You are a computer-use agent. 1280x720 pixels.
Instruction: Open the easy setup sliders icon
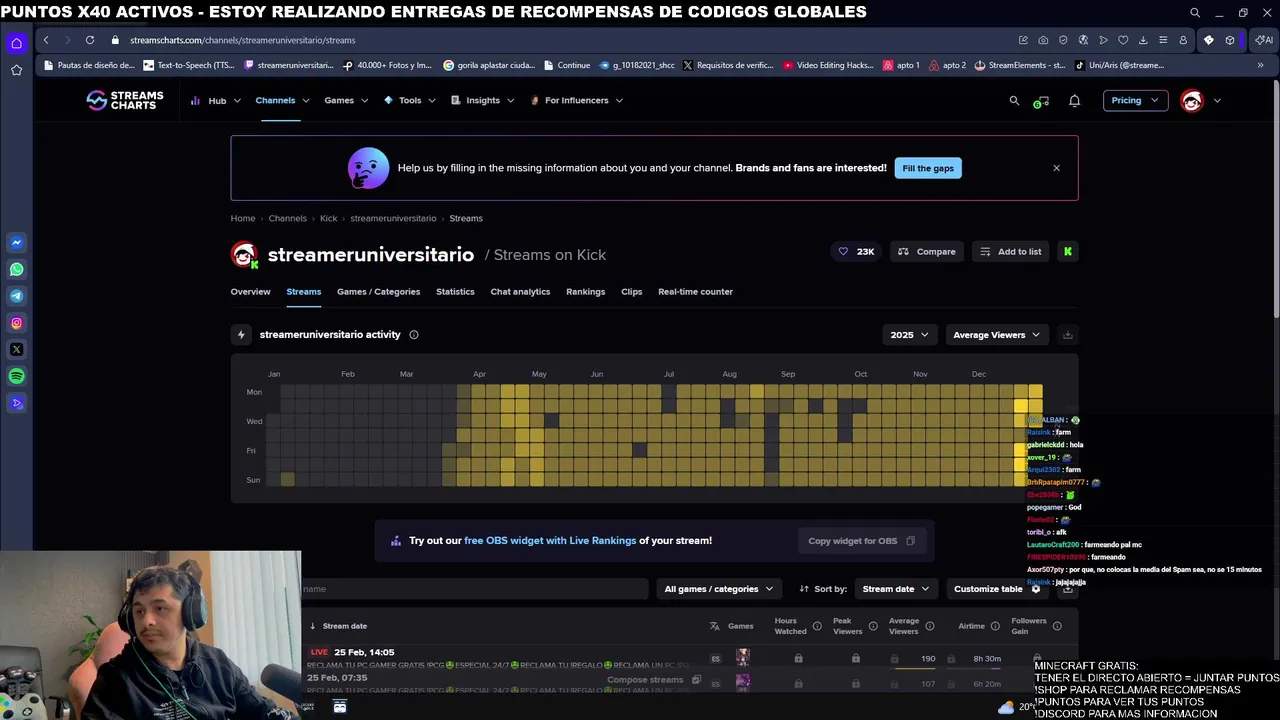[x=1163, y=40]
